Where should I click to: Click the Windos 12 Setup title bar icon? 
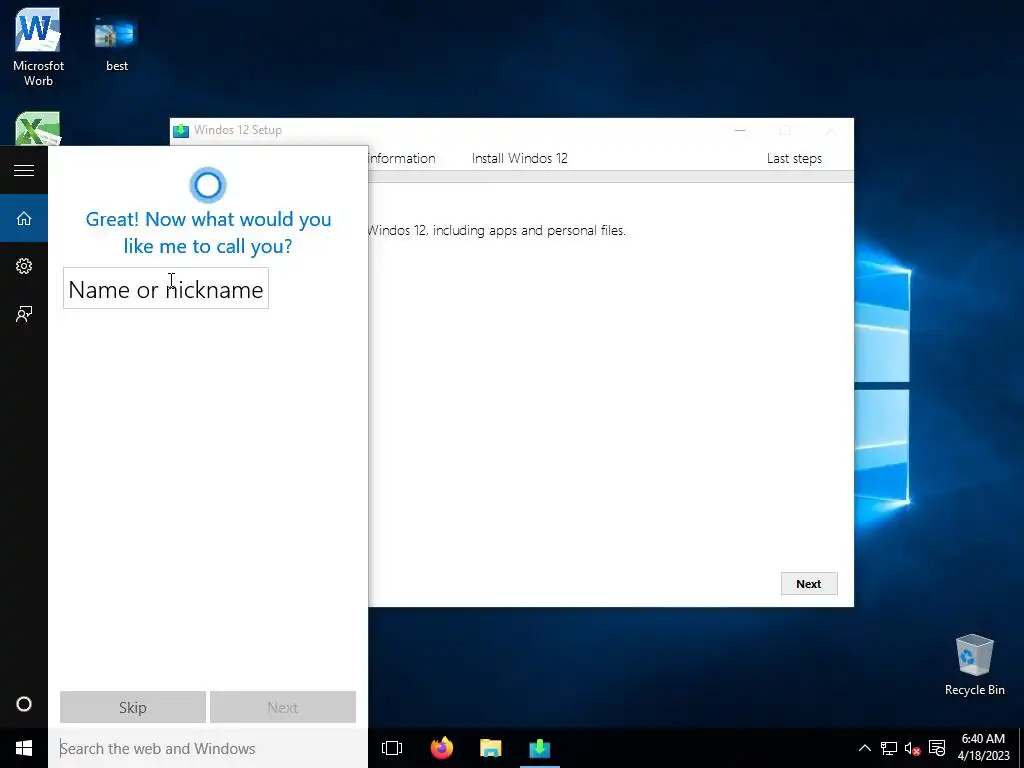pos(181,131)
